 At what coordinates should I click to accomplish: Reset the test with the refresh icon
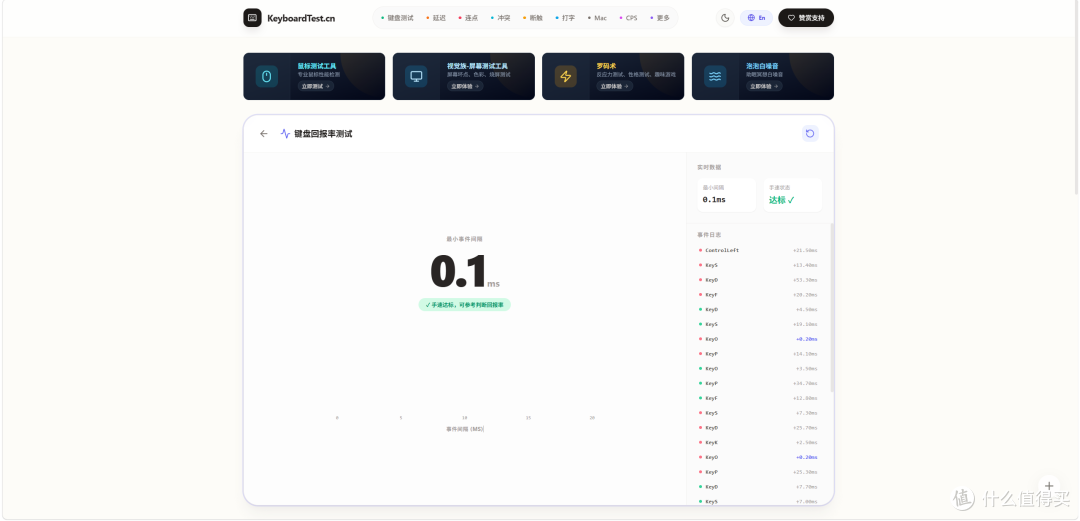(x=810, y=134)
